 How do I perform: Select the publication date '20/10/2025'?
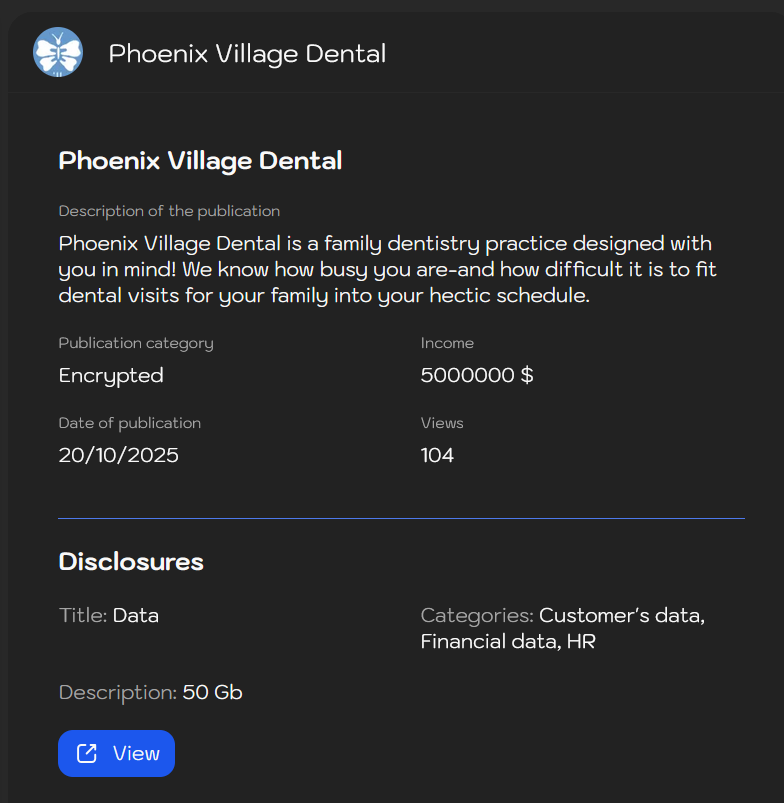pyautogui.click(x=118, y=454)
